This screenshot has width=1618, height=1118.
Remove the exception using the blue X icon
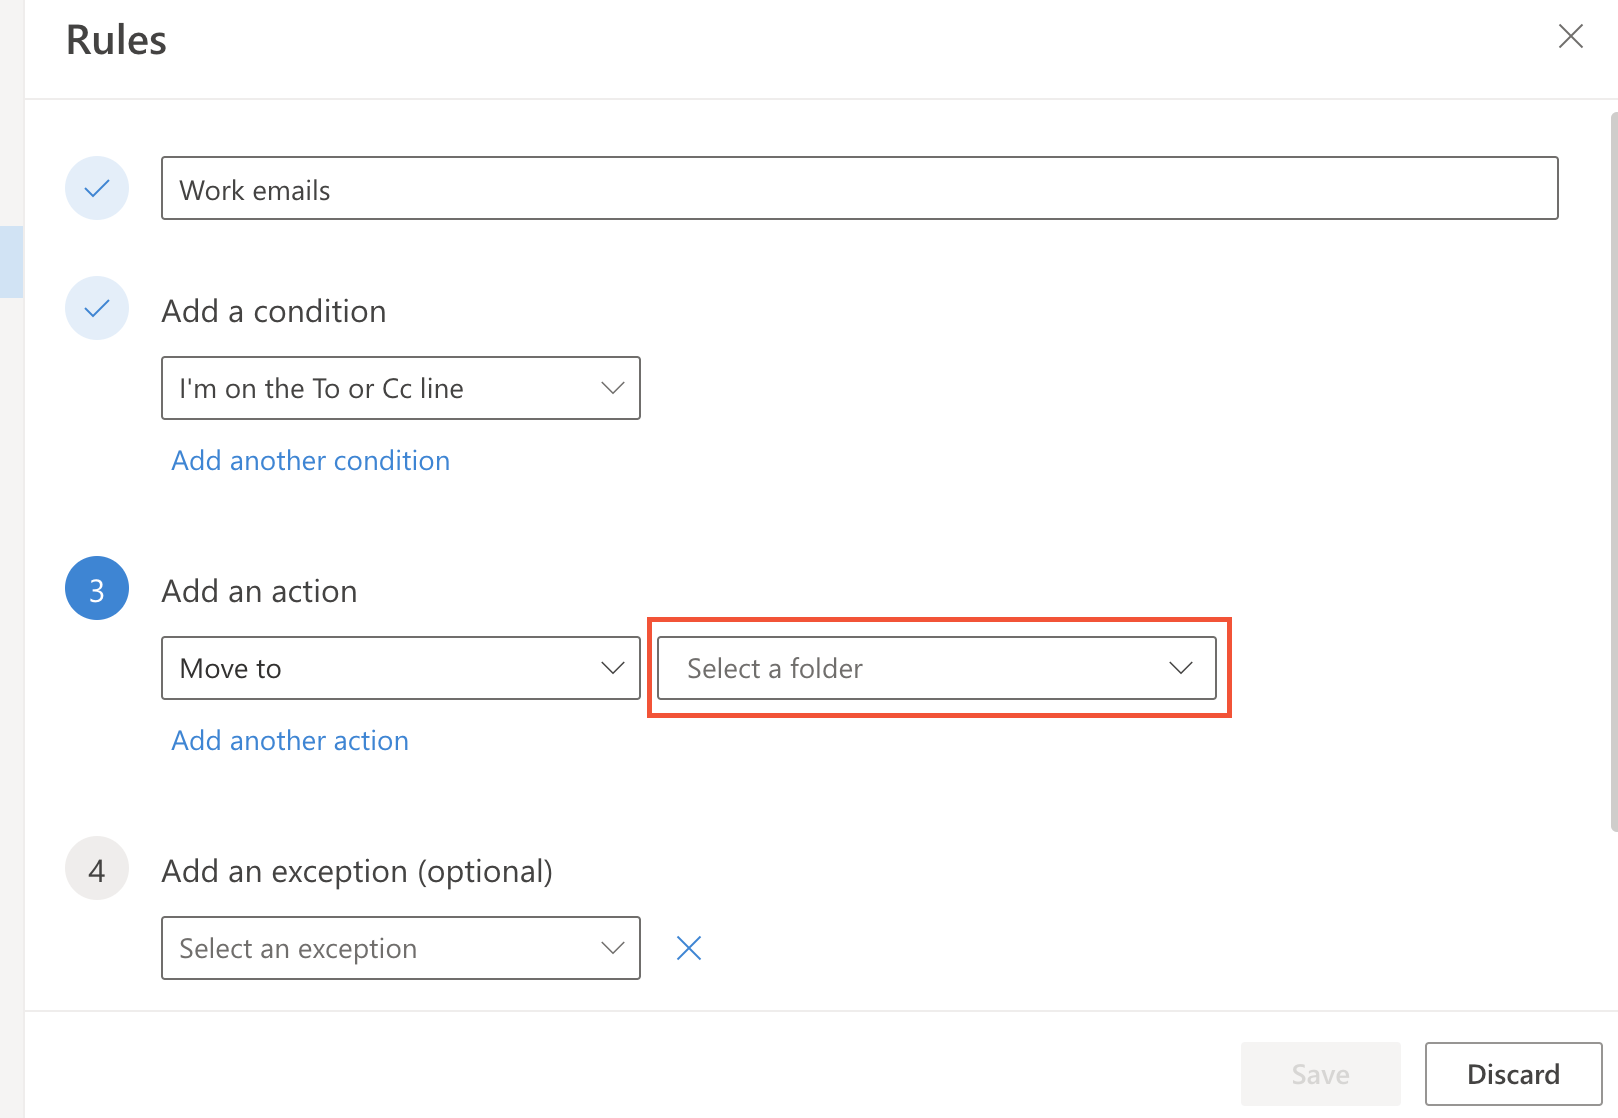pyautogui.click(x=688, y=947)
